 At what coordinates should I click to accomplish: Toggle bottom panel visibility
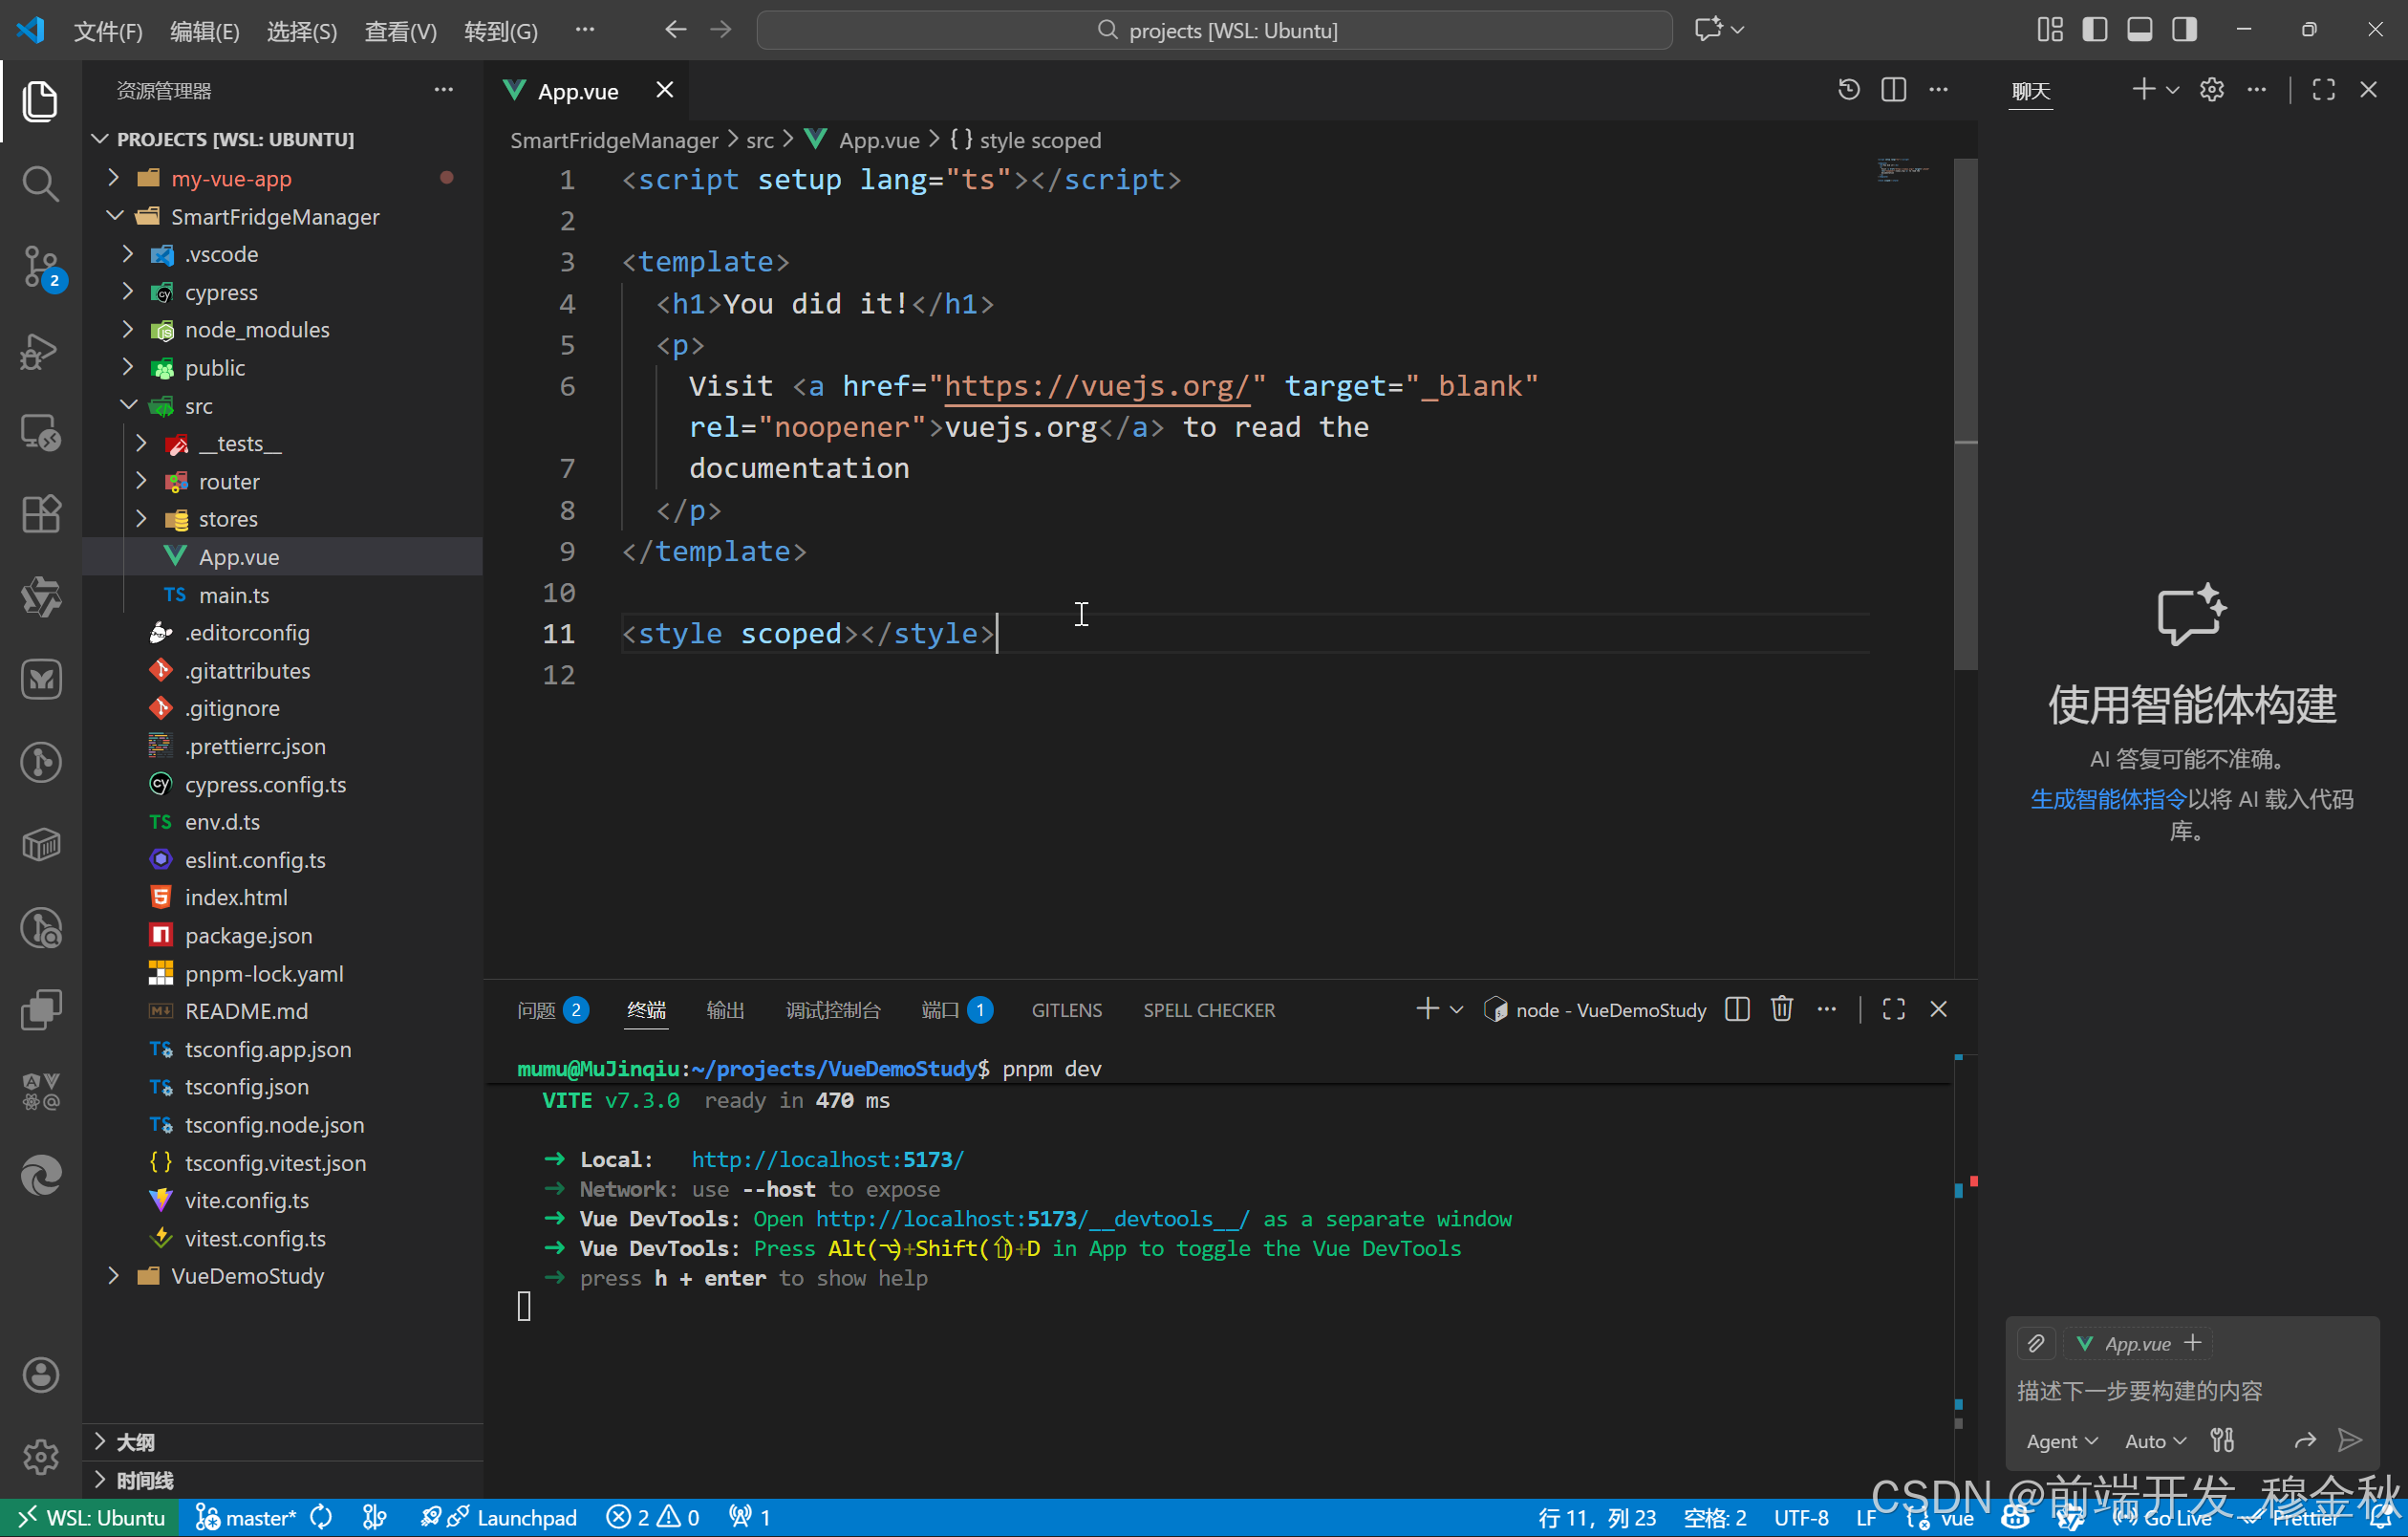pyautogui.click(x=2139, y=30)
